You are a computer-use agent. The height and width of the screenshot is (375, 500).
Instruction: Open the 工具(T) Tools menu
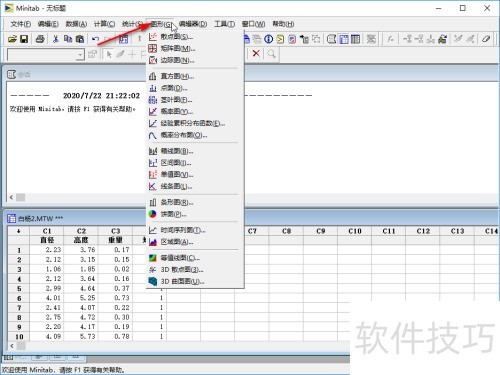point(224,24)
